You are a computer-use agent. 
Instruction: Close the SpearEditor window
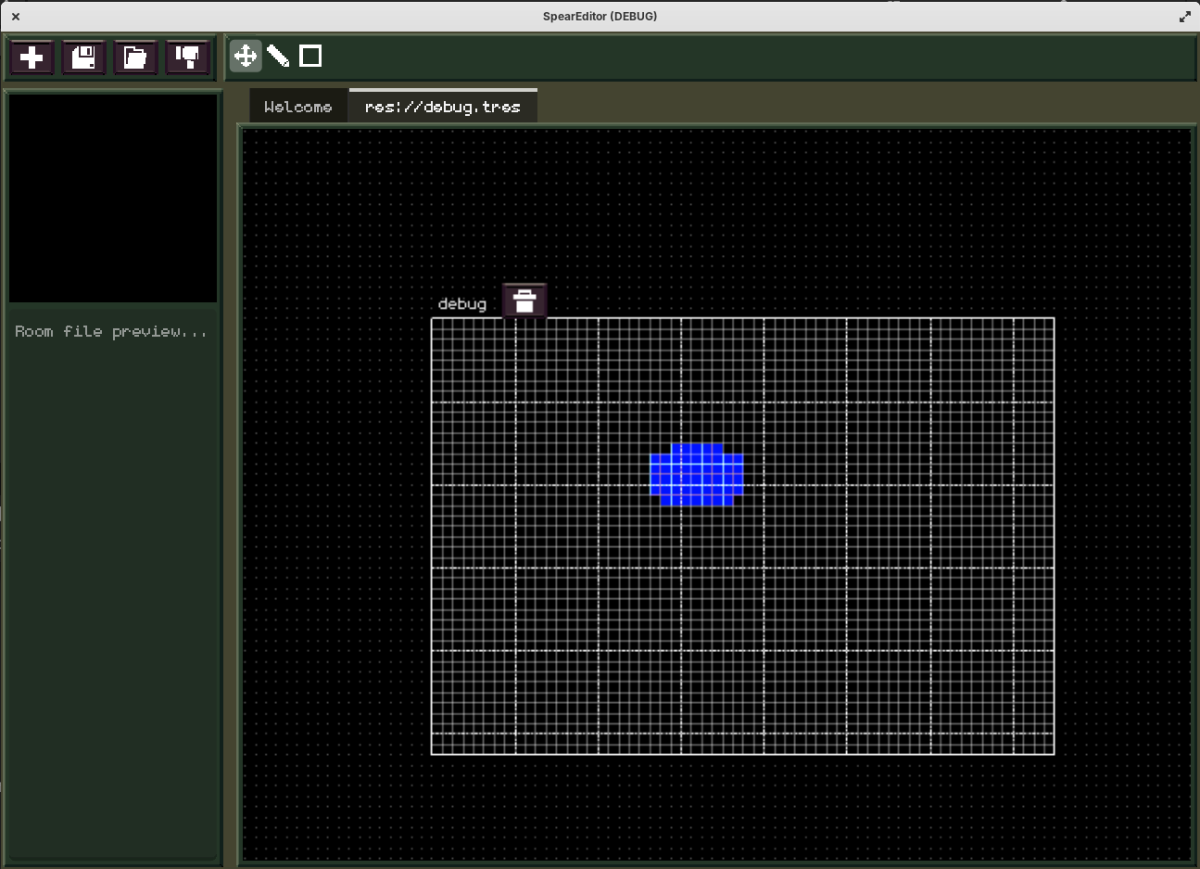15,16
